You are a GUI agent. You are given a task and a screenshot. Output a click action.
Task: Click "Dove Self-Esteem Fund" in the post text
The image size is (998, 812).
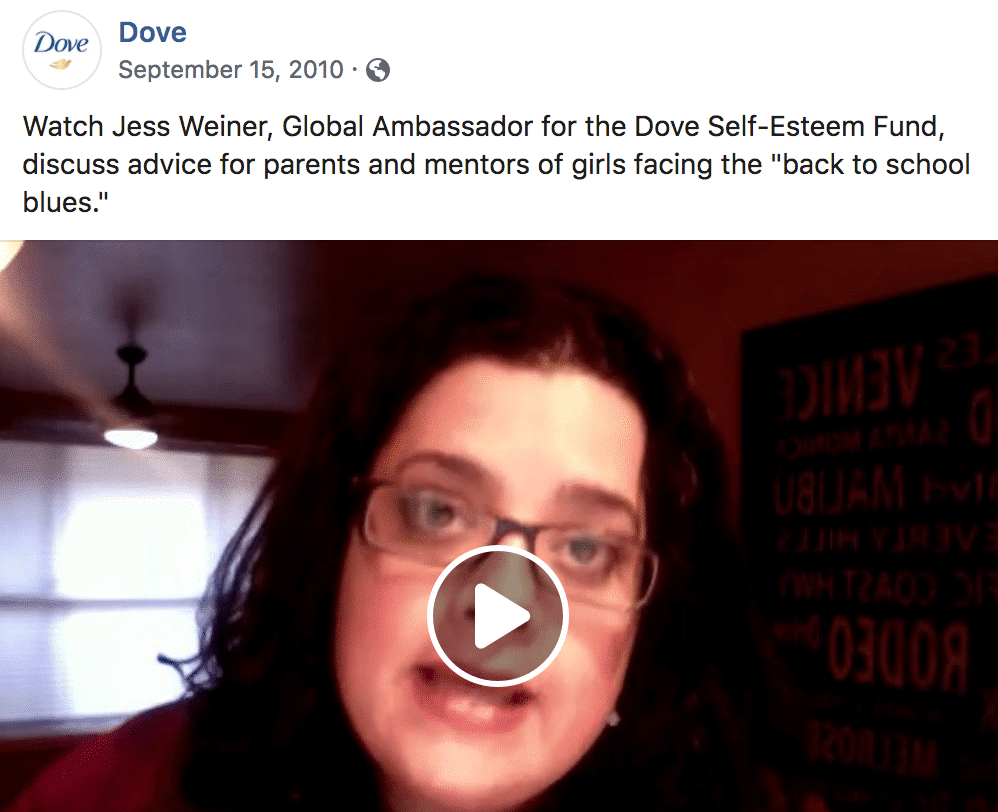[786, 126]
